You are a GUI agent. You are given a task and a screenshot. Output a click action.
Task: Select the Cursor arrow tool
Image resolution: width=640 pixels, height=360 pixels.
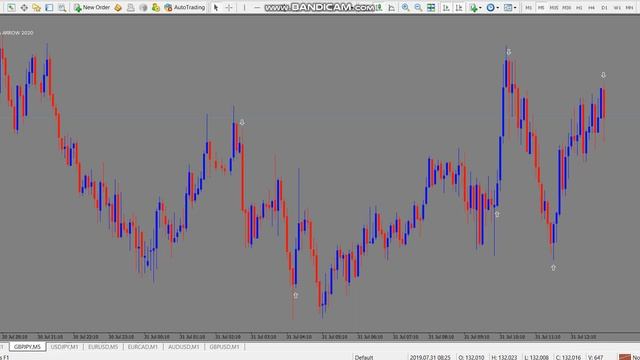[216, 7]
